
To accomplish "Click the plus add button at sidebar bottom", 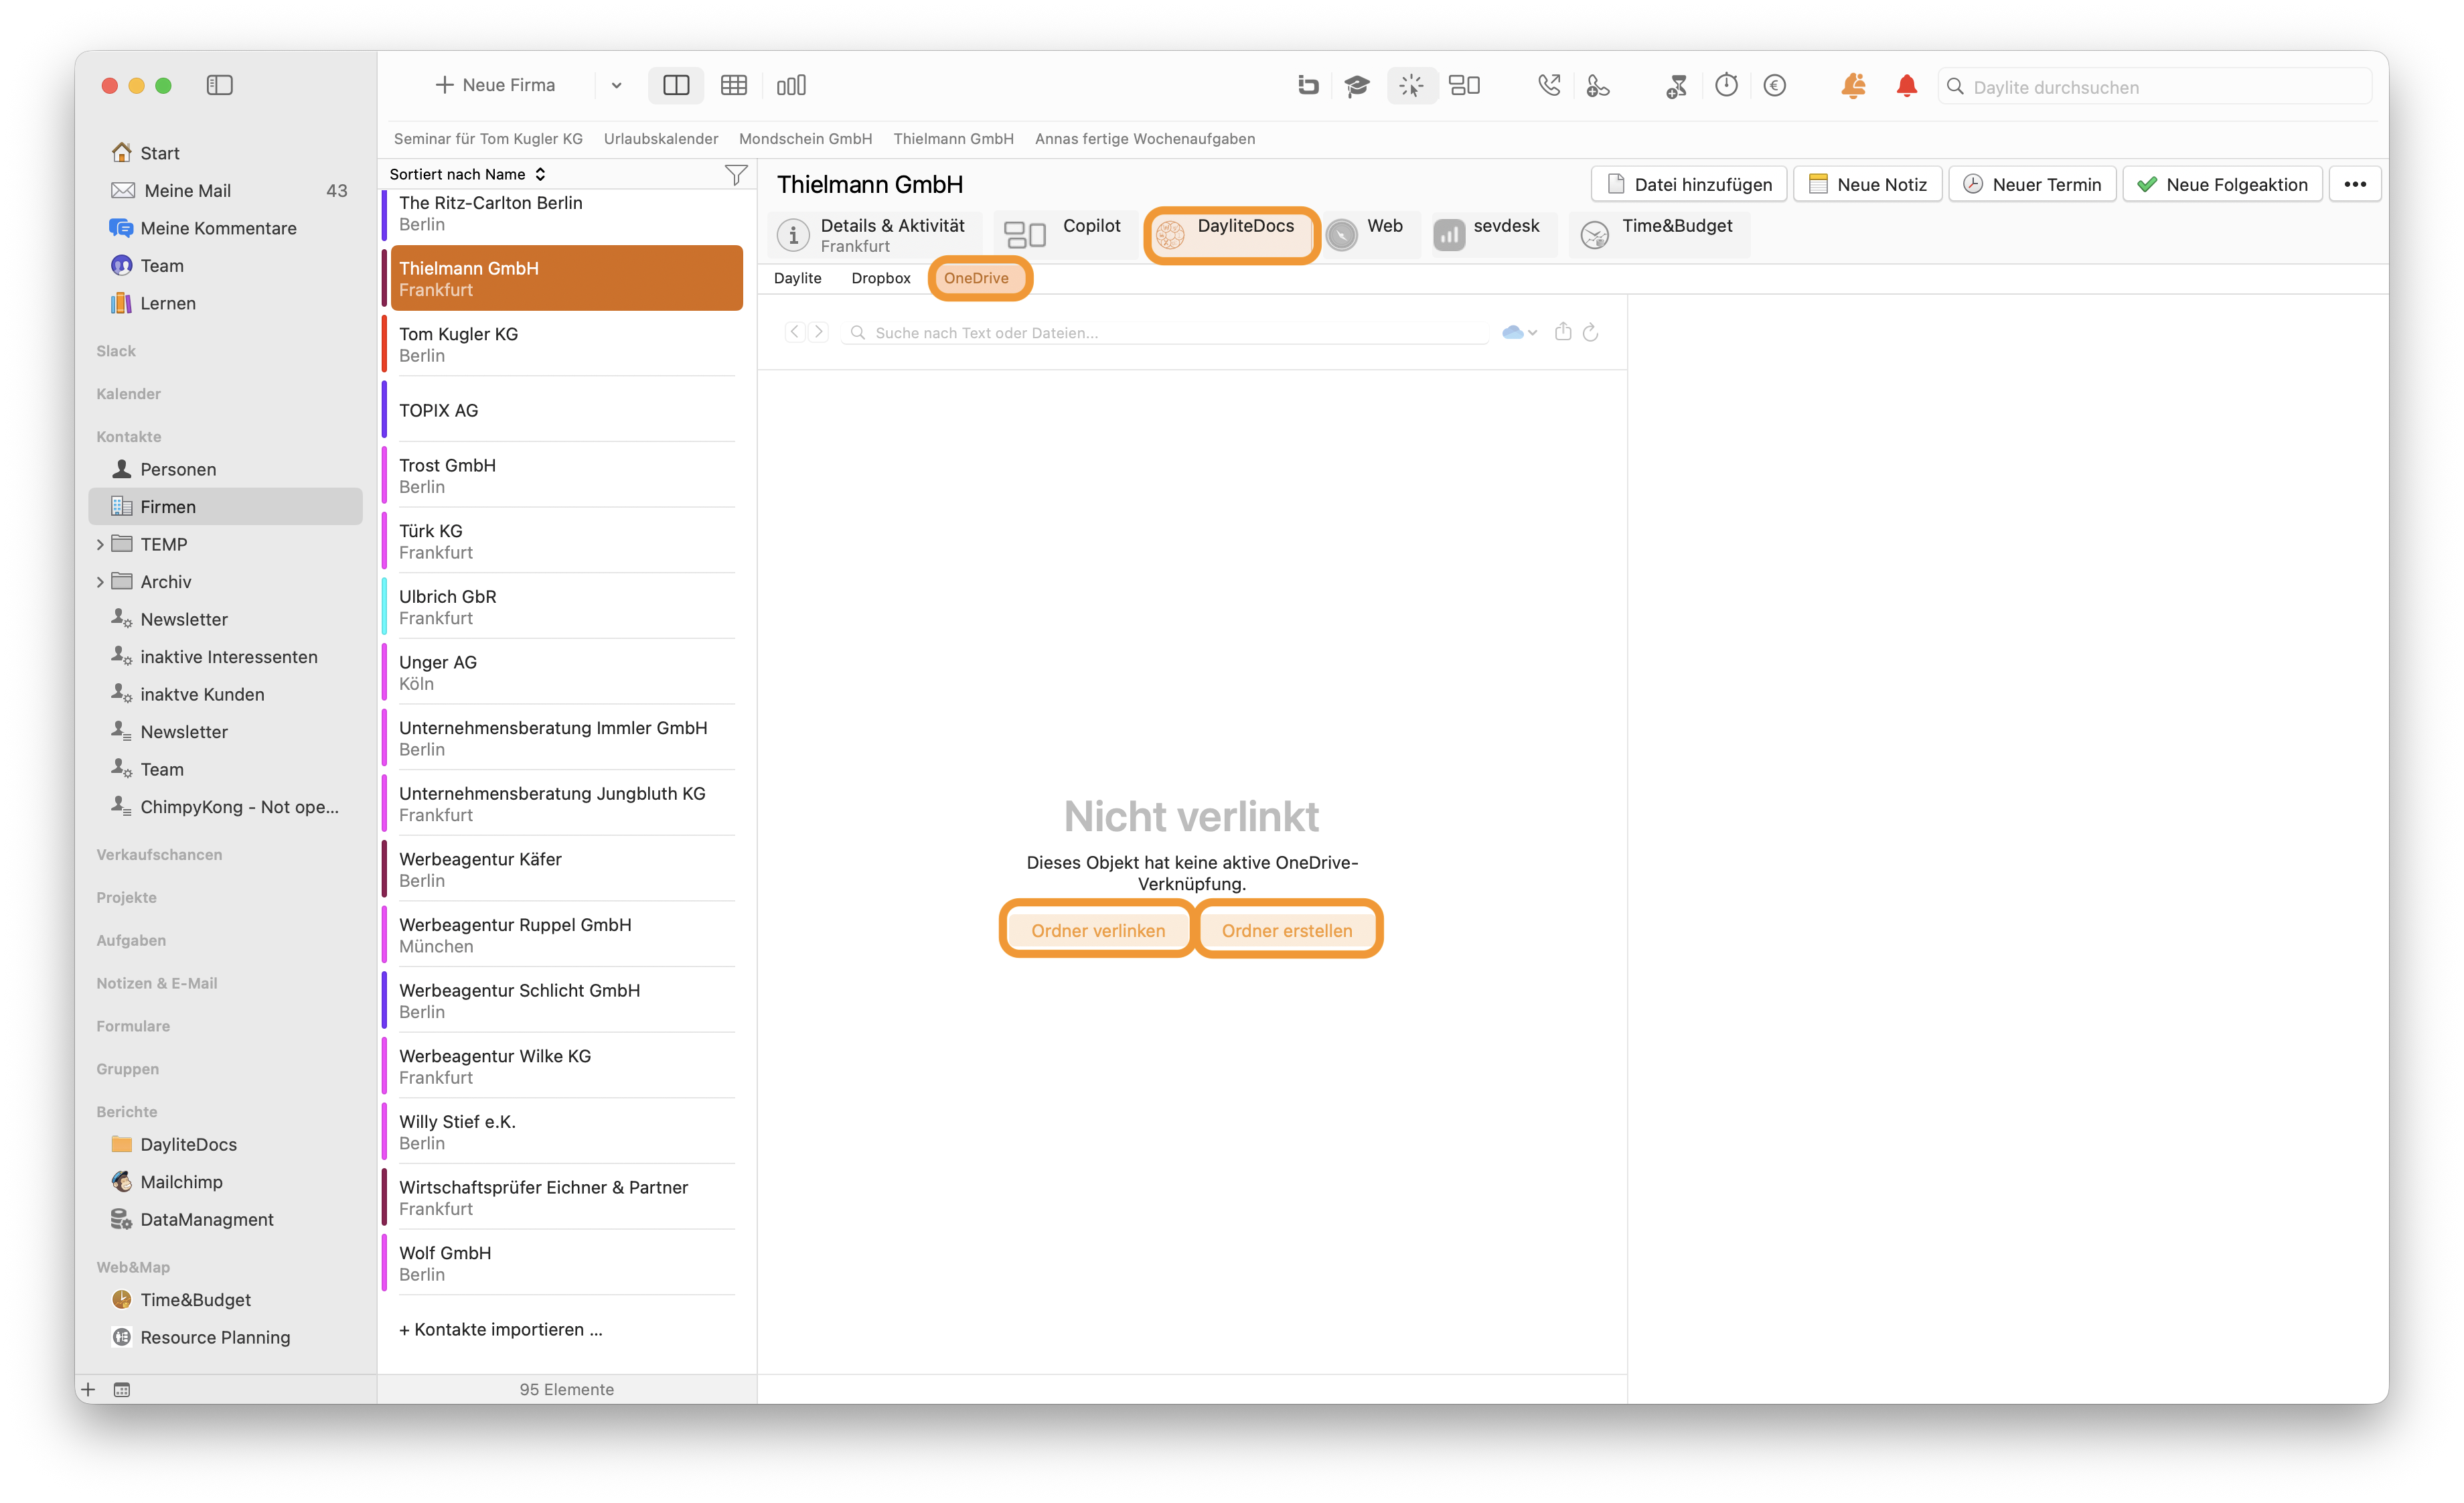I will (88, 1389).
